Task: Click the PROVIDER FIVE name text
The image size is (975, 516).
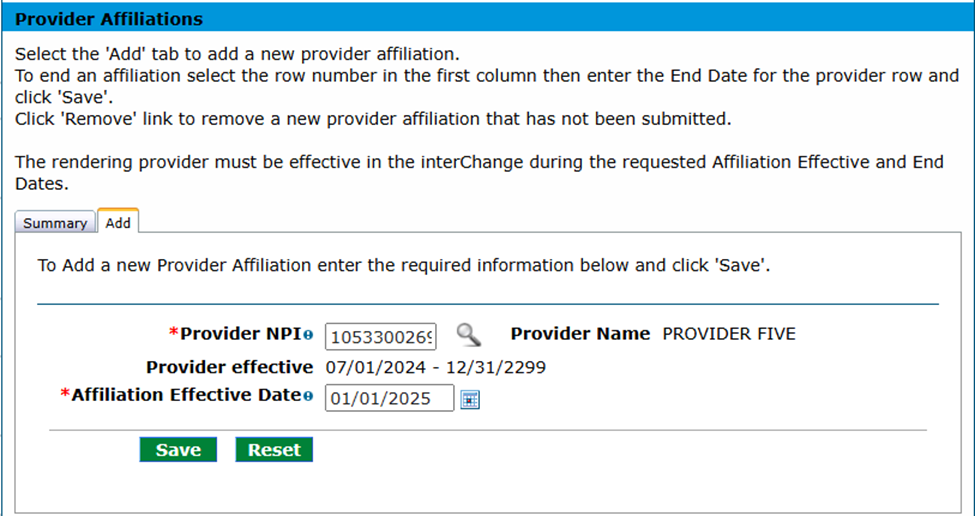Action: tap(729, 334)
